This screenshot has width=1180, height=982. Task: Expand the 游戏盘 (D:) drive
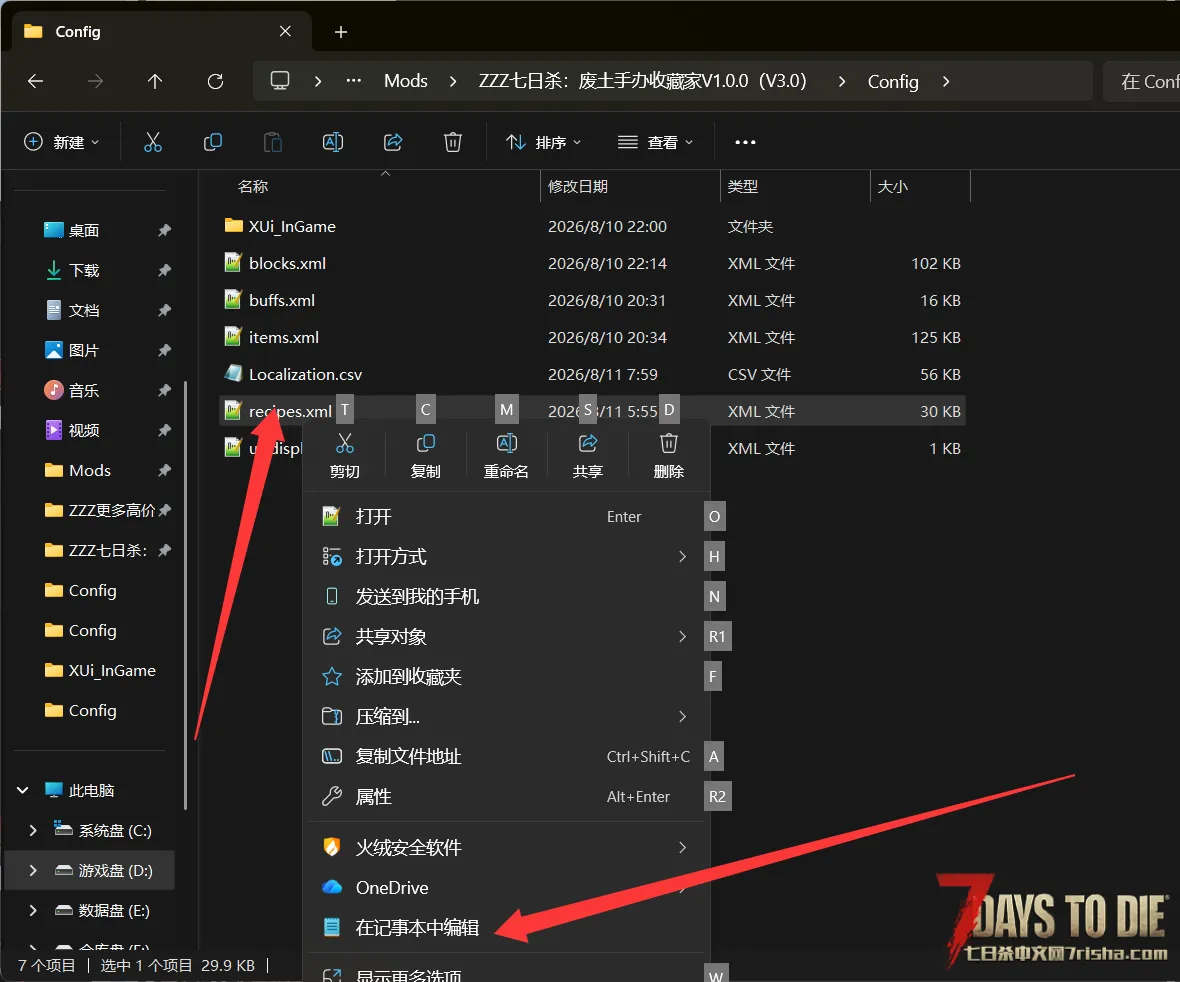point(32,870)
